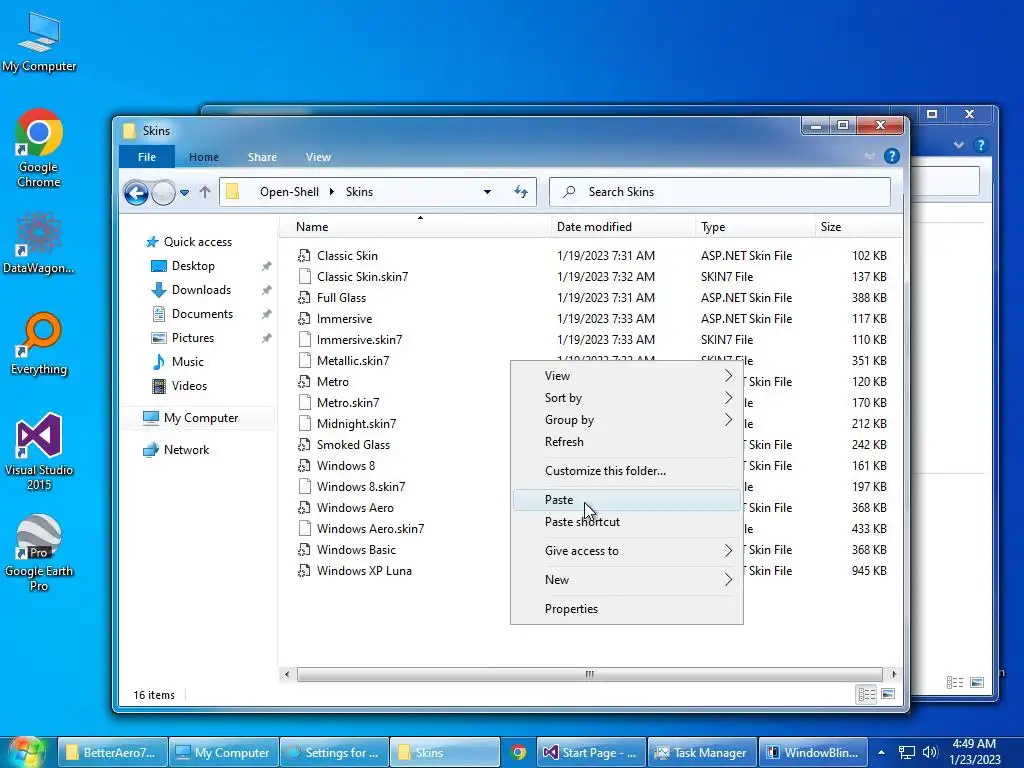Choose Paste from context menu
The width and height of the screenshot is (1024, 768).
627,500
